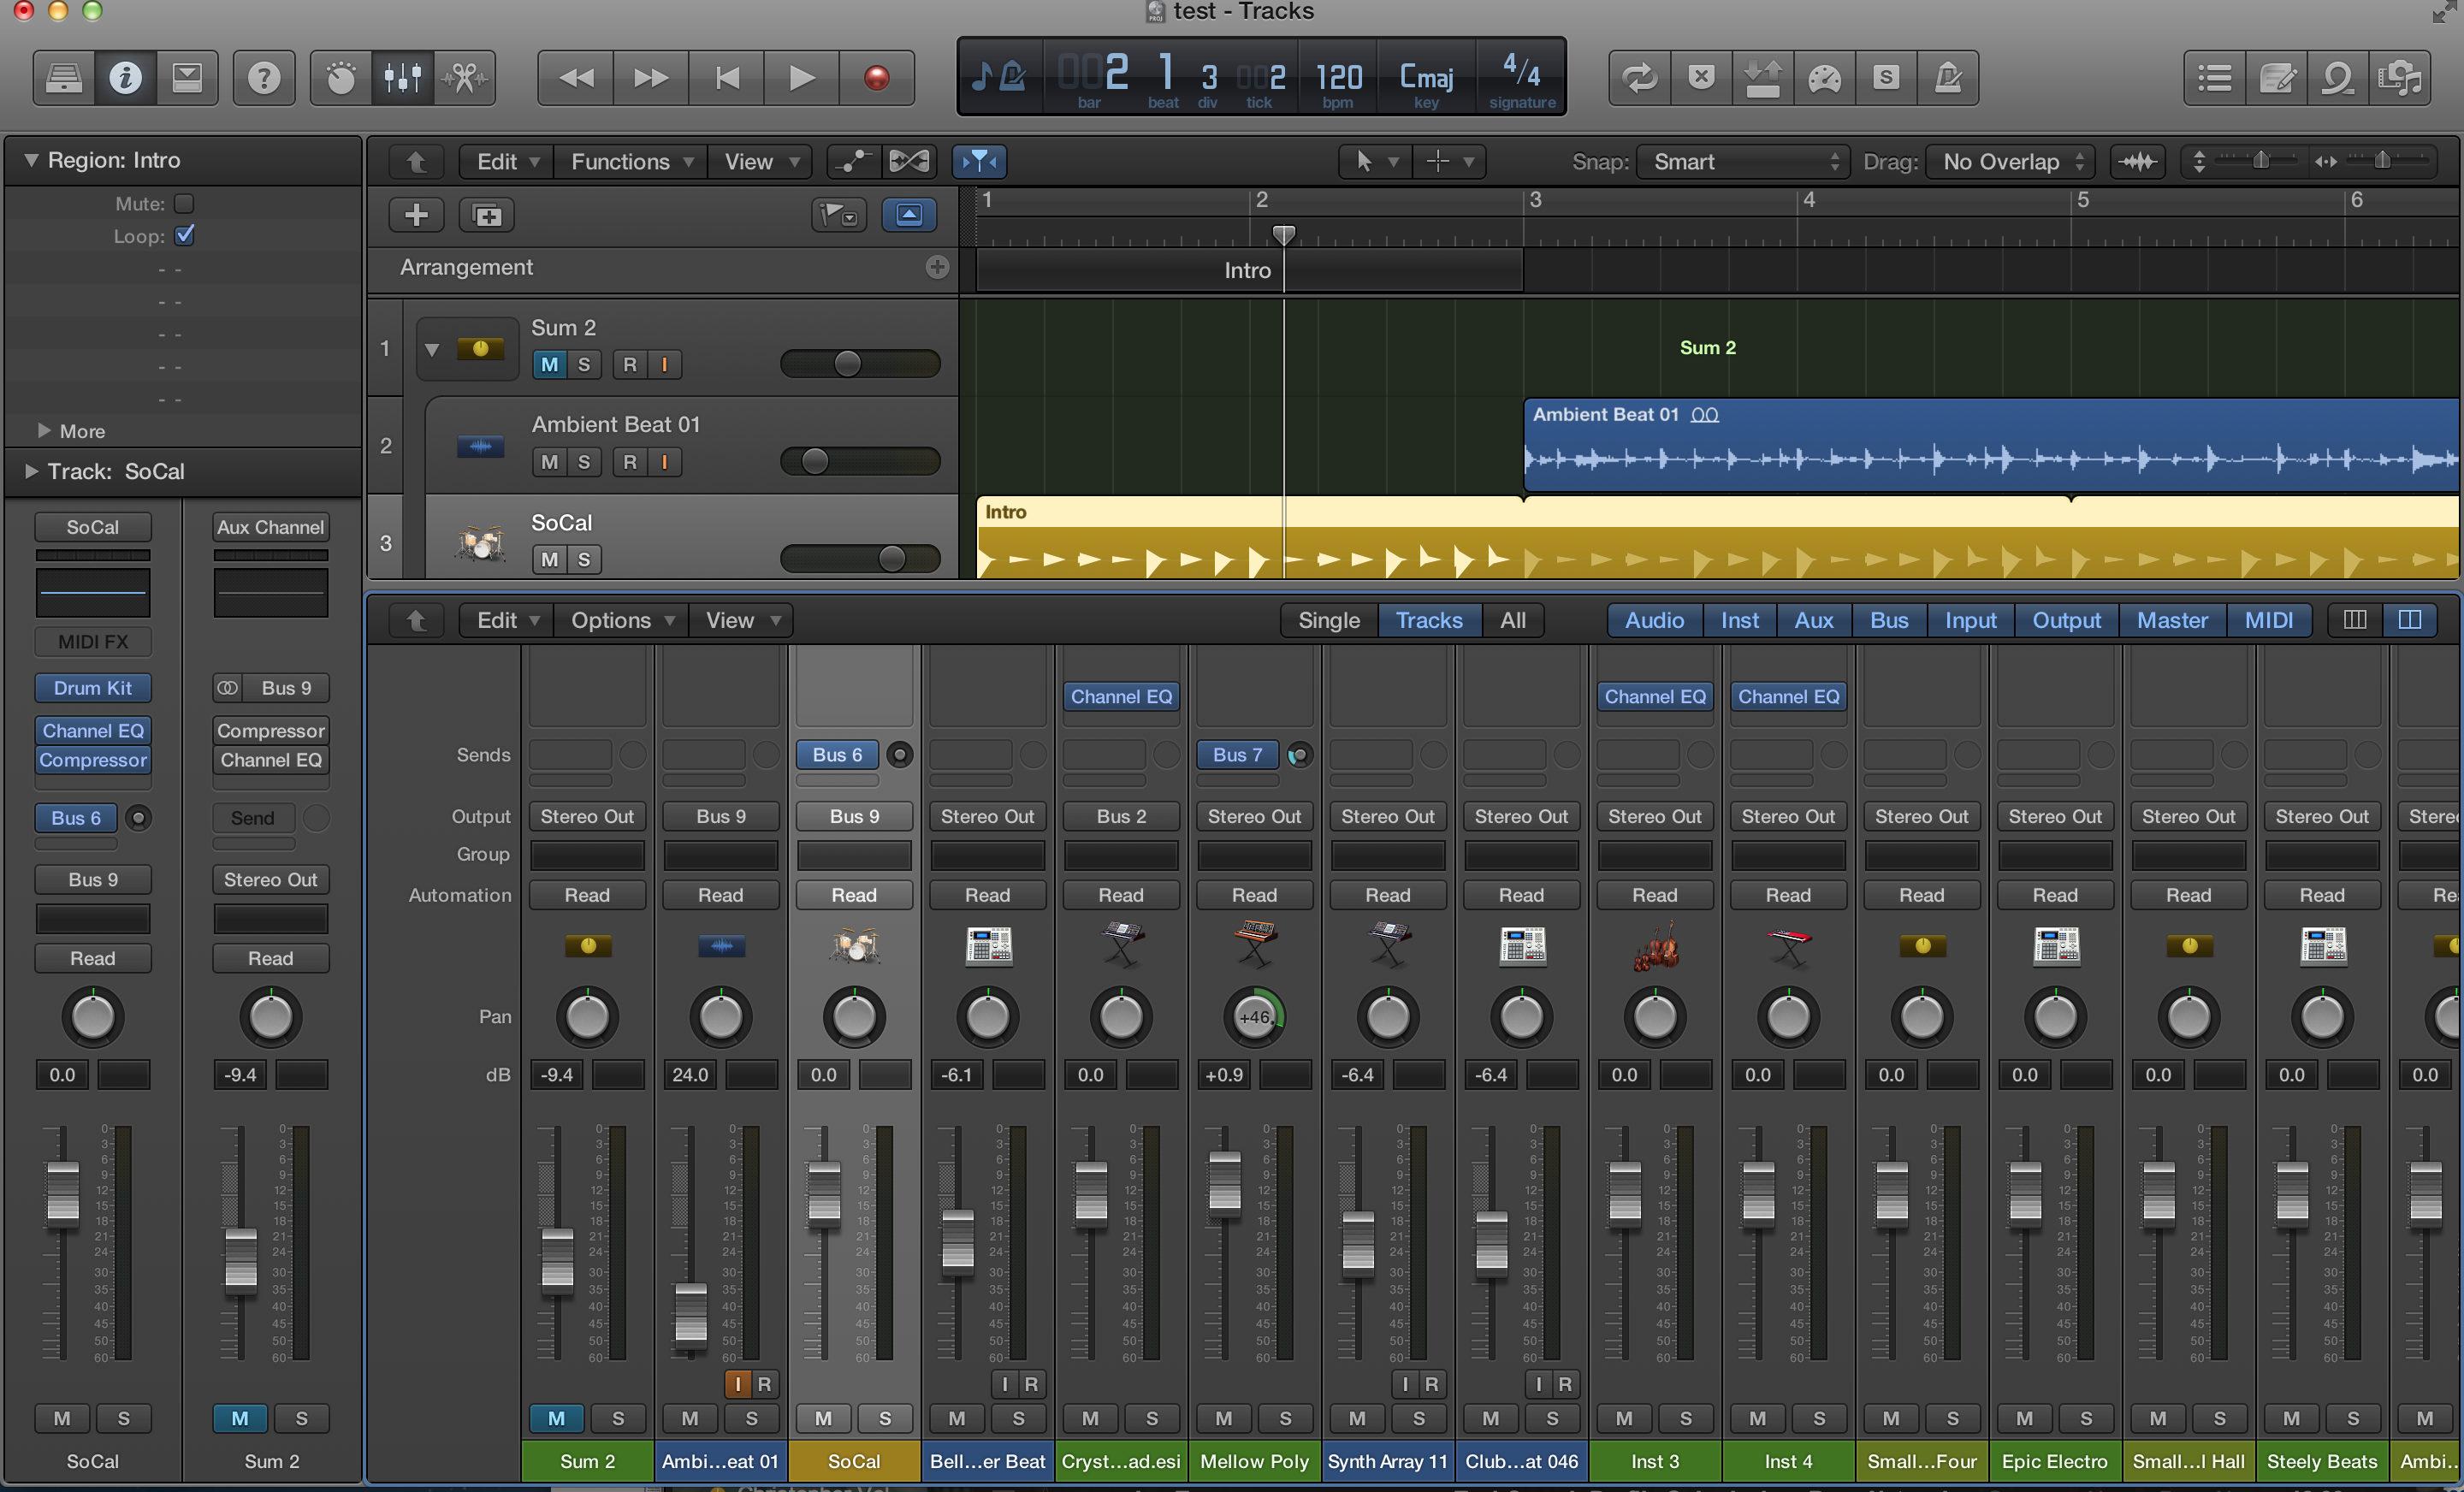Expand the Track: SoCal inspector section
The image size is (2464, 1492).
pyautogui.click(x=31, y=471)
